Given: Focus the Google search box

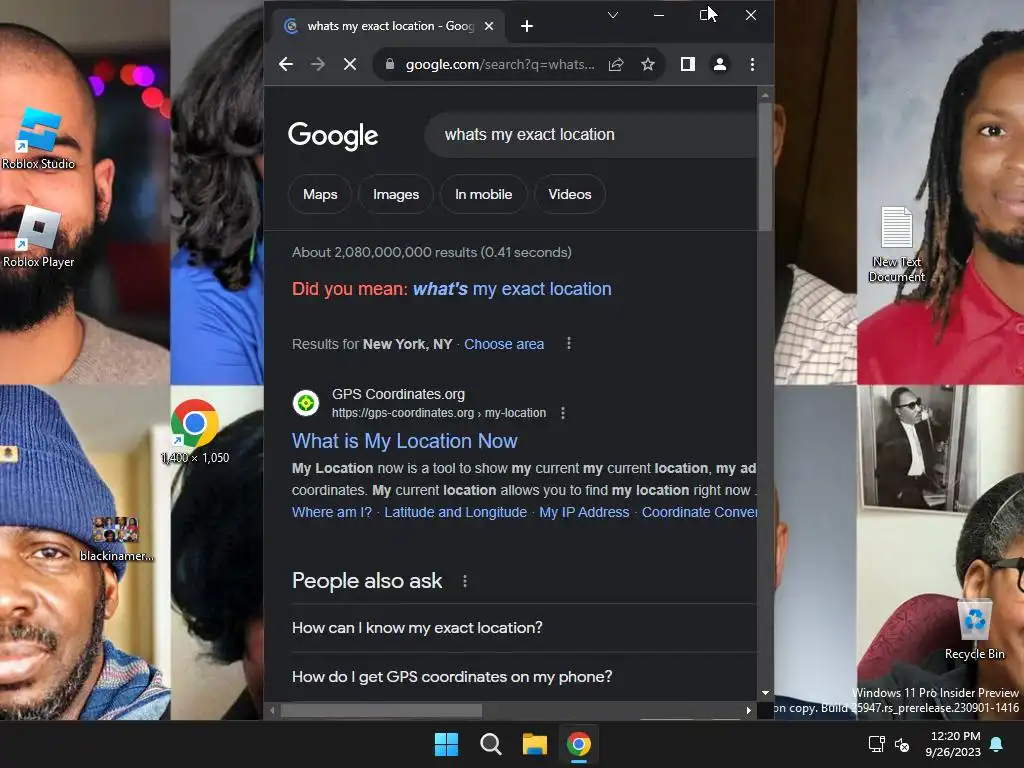Looking at the screenshot, I should (591, 135).
